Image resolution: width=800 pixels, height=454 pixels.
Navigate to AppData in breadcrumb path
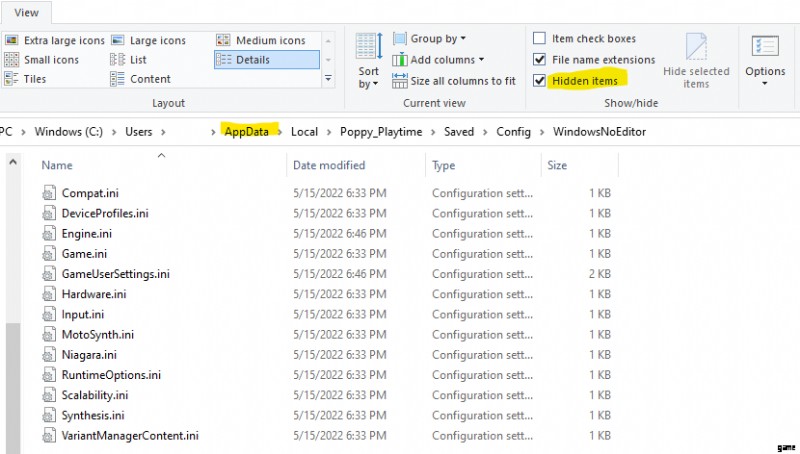click(x=246, y=131)
